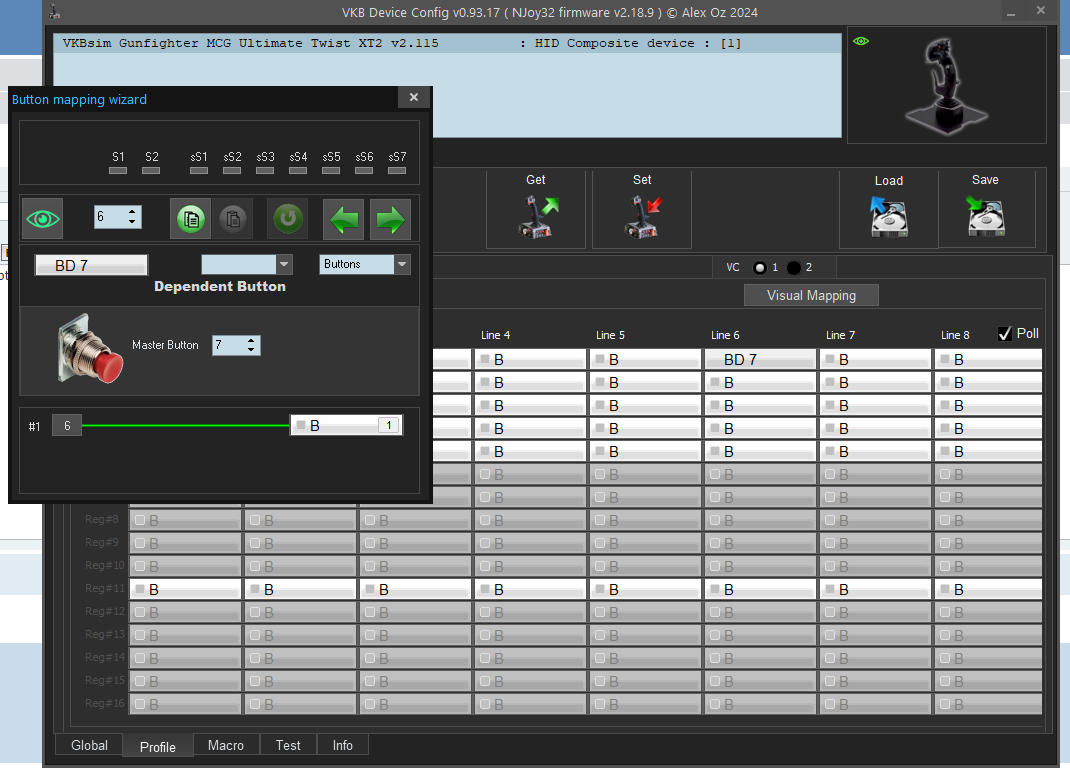Switch to the Global tab
The width and height of the screenshot is (1070, 774).
point(89,745)
